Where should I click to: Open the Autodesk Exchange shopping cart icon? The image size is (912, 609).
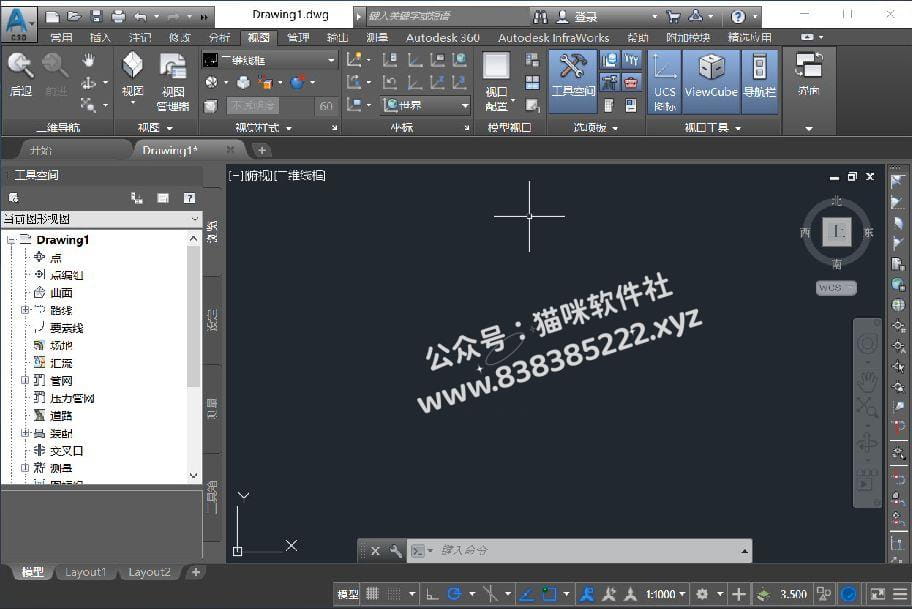point(673,16)
